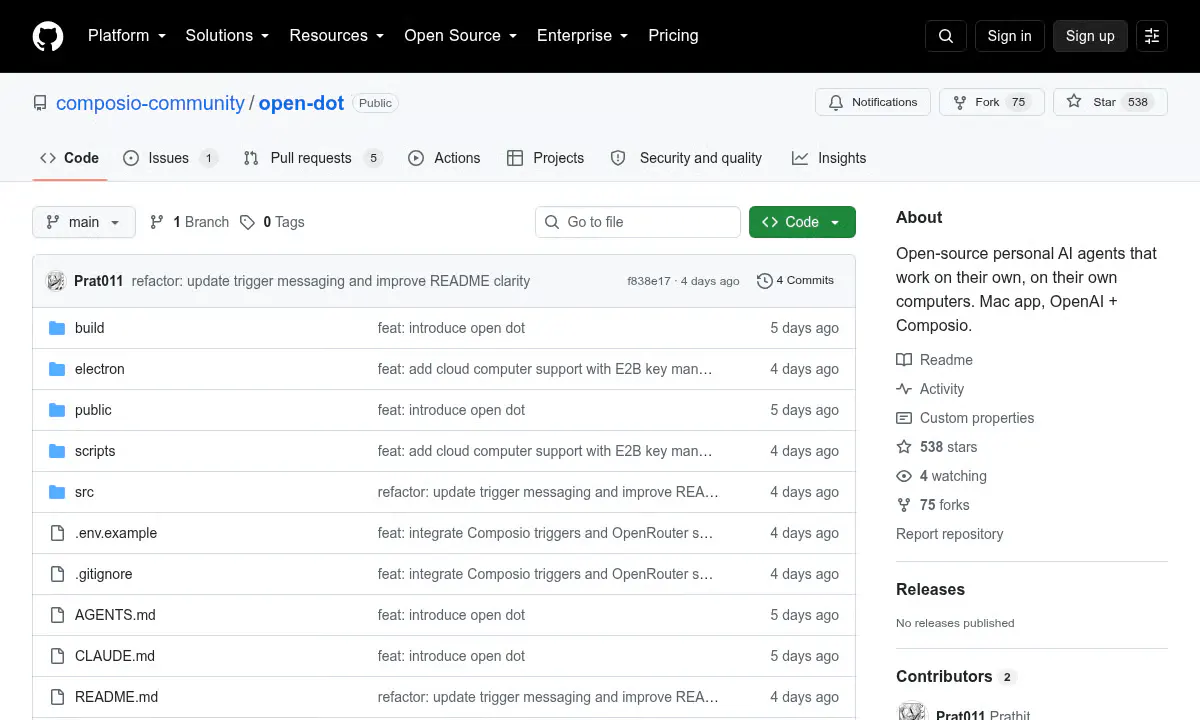Open the search magnifier button
The width and height of the screenshot is (1200, 720).
pyautogui.click(x=946, y=36)
